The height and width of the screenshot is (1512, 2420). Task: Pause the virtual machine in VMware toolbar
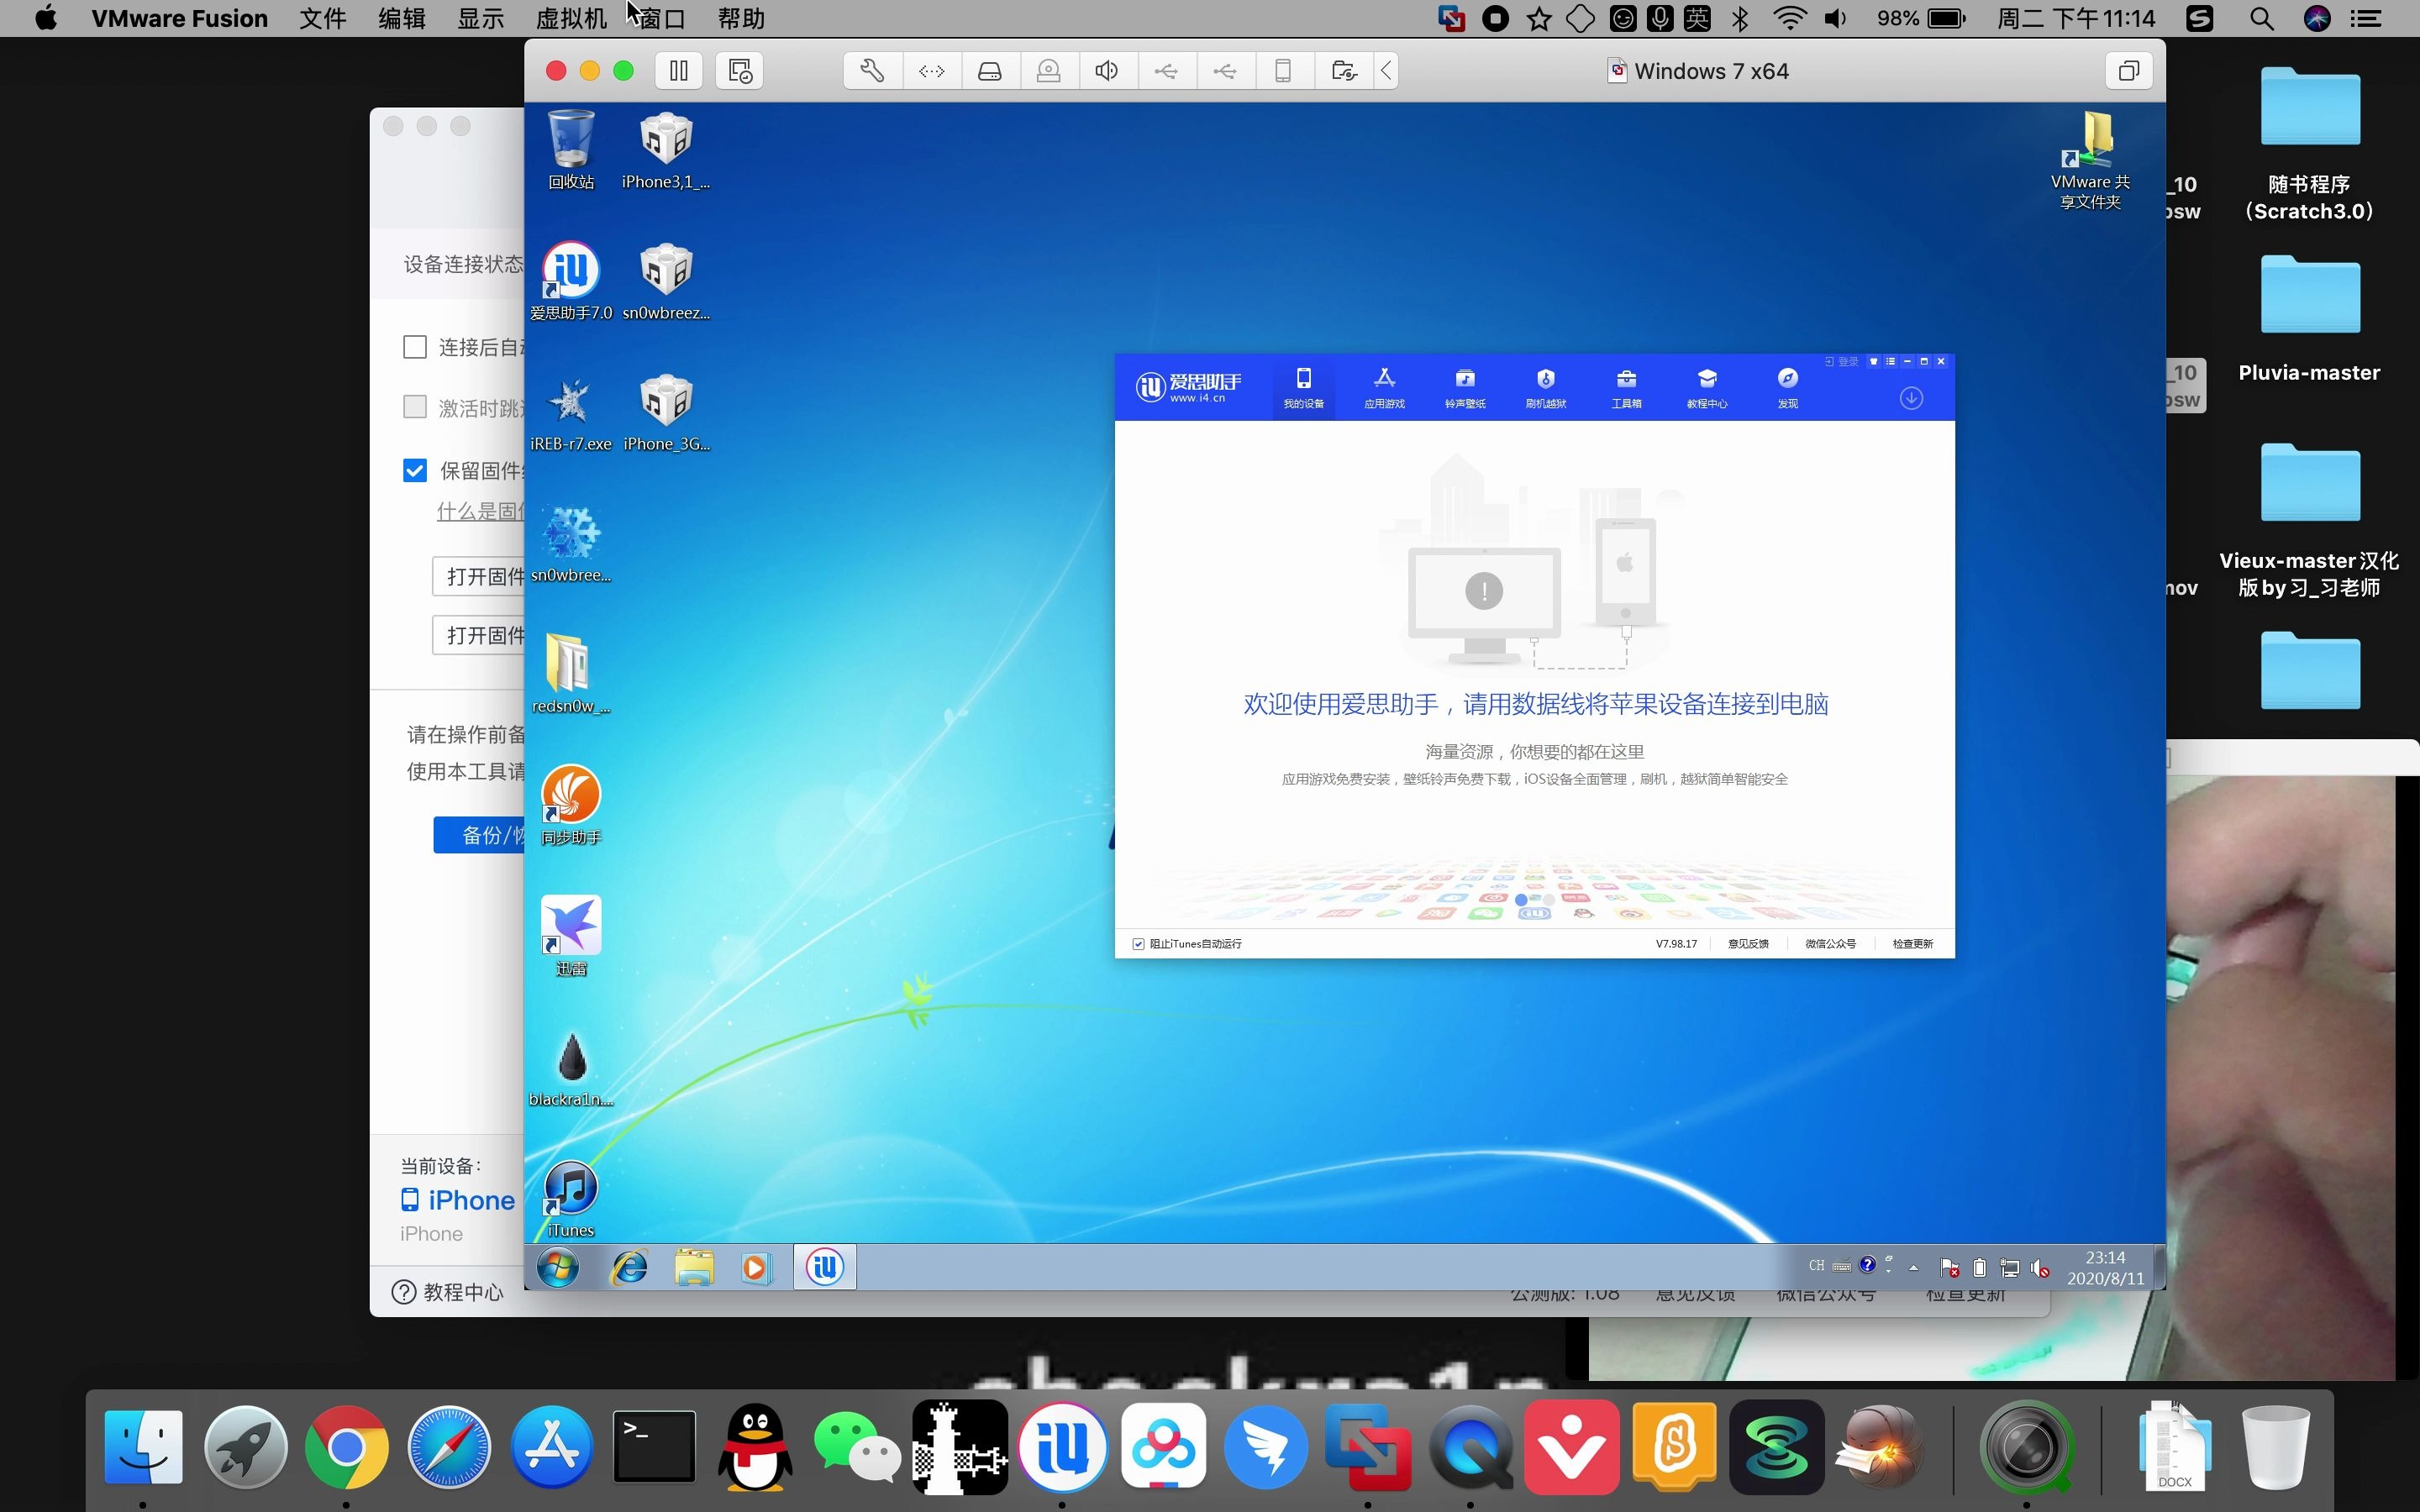(x=679, y=71)
